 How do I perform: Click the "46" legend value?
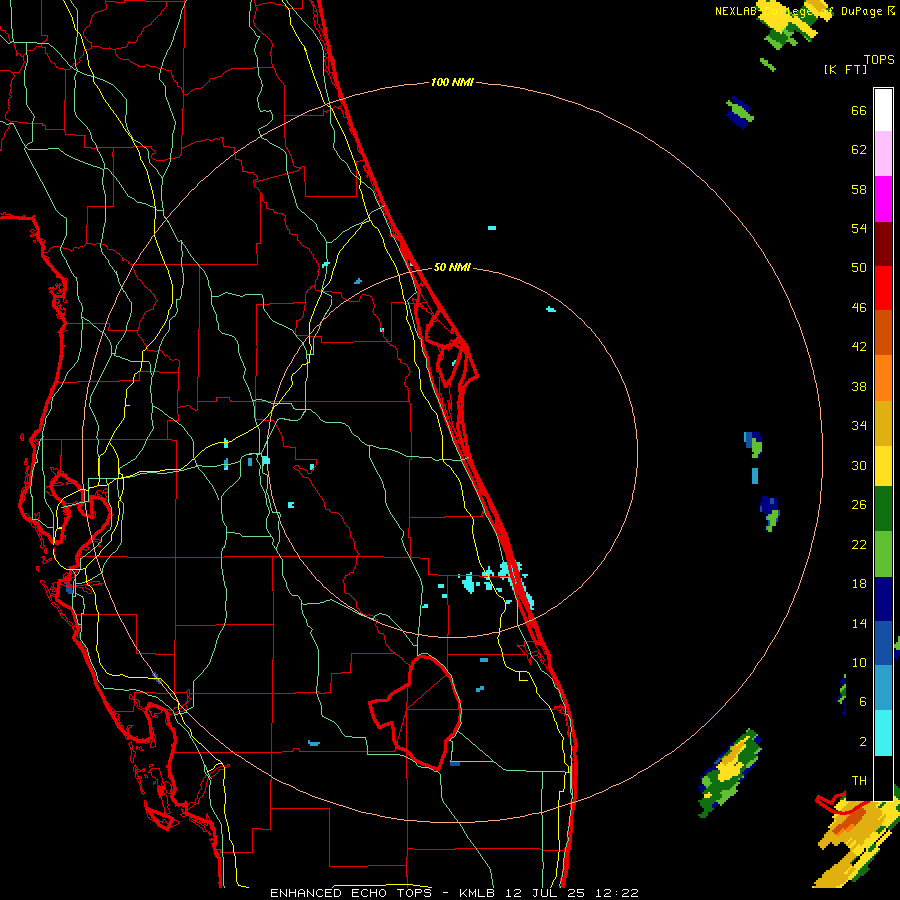pos(859,308)
